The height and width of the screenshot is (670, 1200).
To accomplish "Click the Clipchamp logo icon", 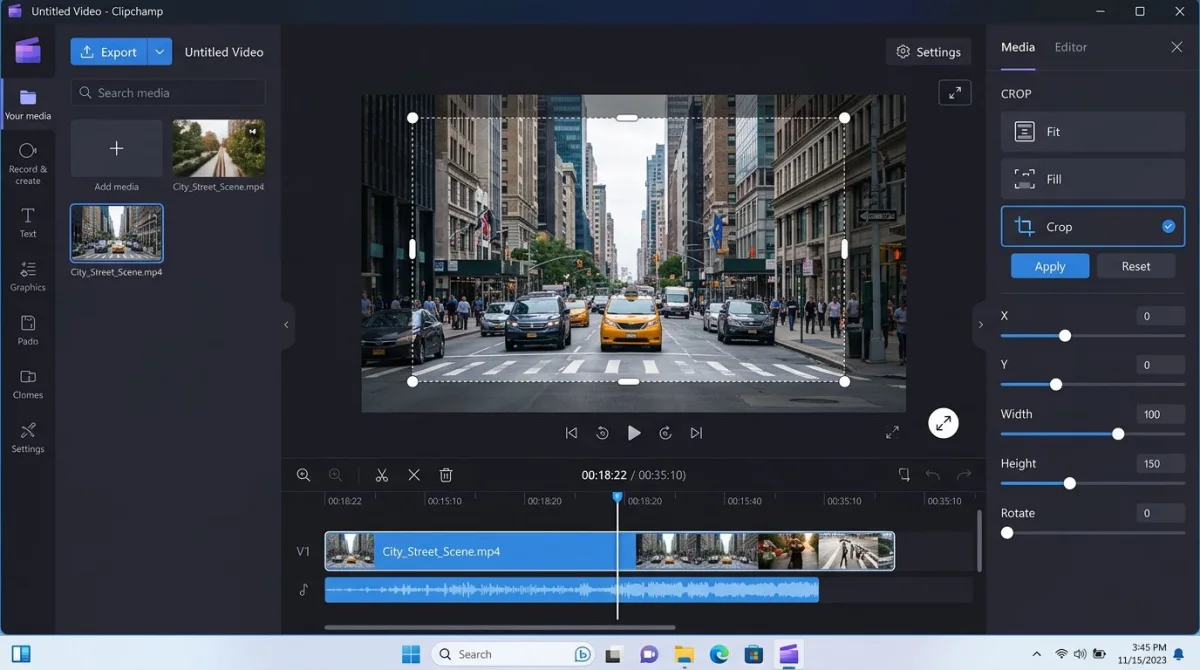I will [28, 50].
